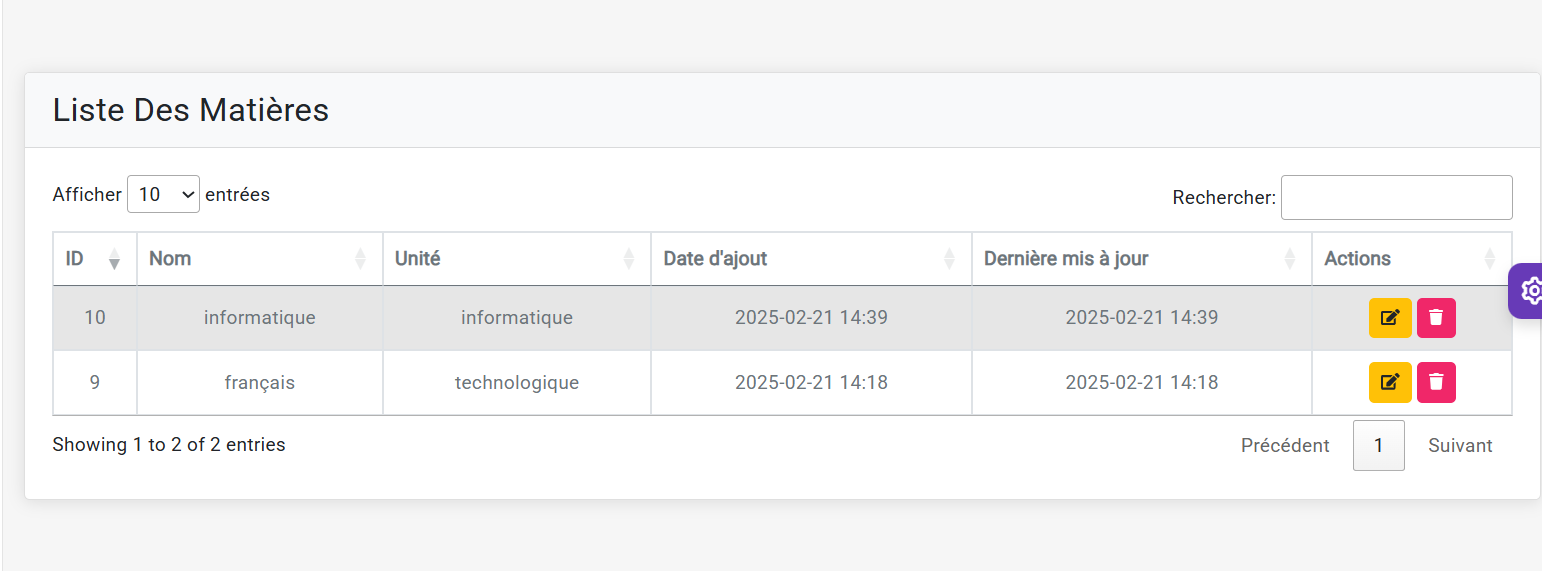Click the Liste Des Matières heading
The height and width of the screenshot is (571, 1542).
(x=191, y=110)
